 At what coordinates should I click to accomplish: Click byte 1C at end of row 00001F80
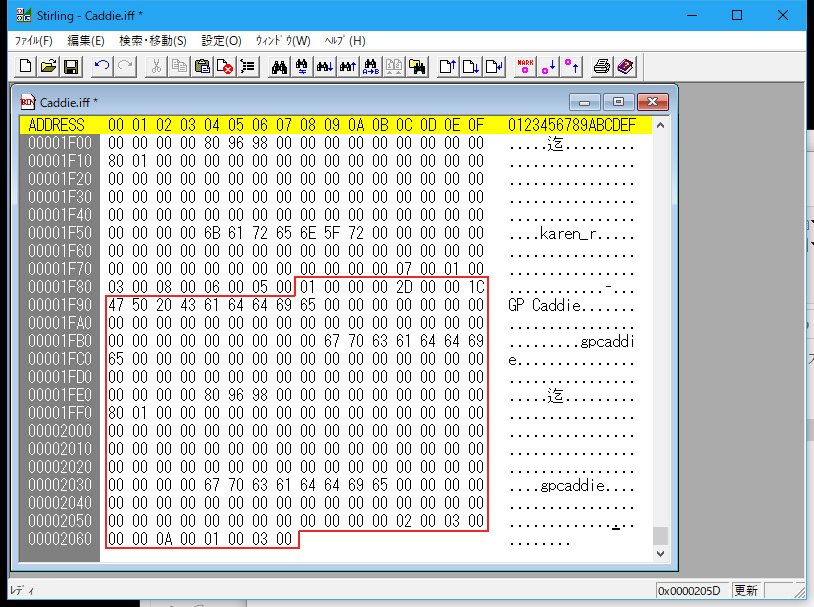pyautogui.click(x=476, y=287)
